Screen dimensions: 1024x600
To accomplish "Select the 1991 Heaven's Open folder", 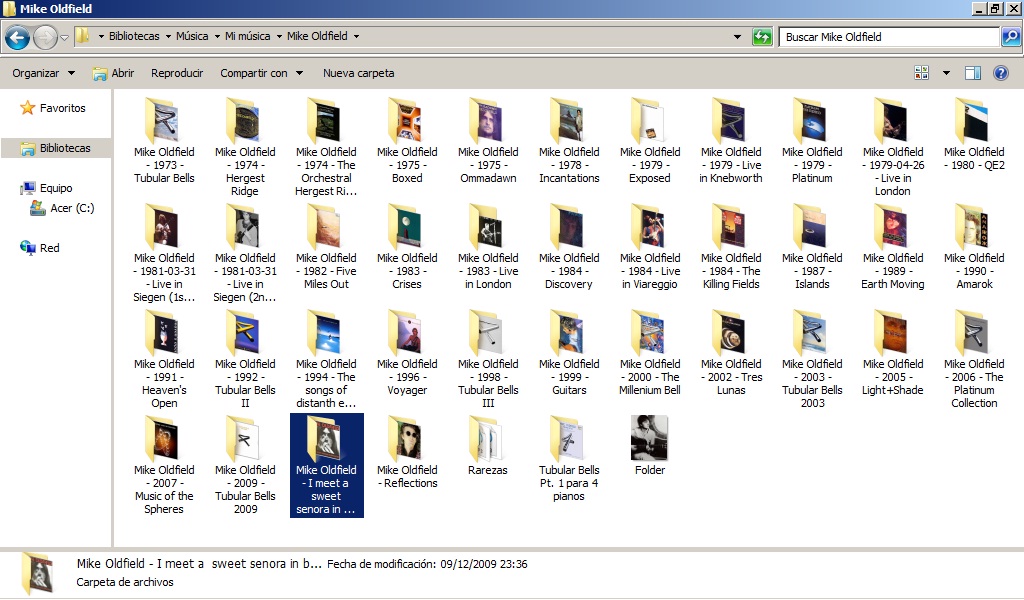I will click(x=164, y=359).
